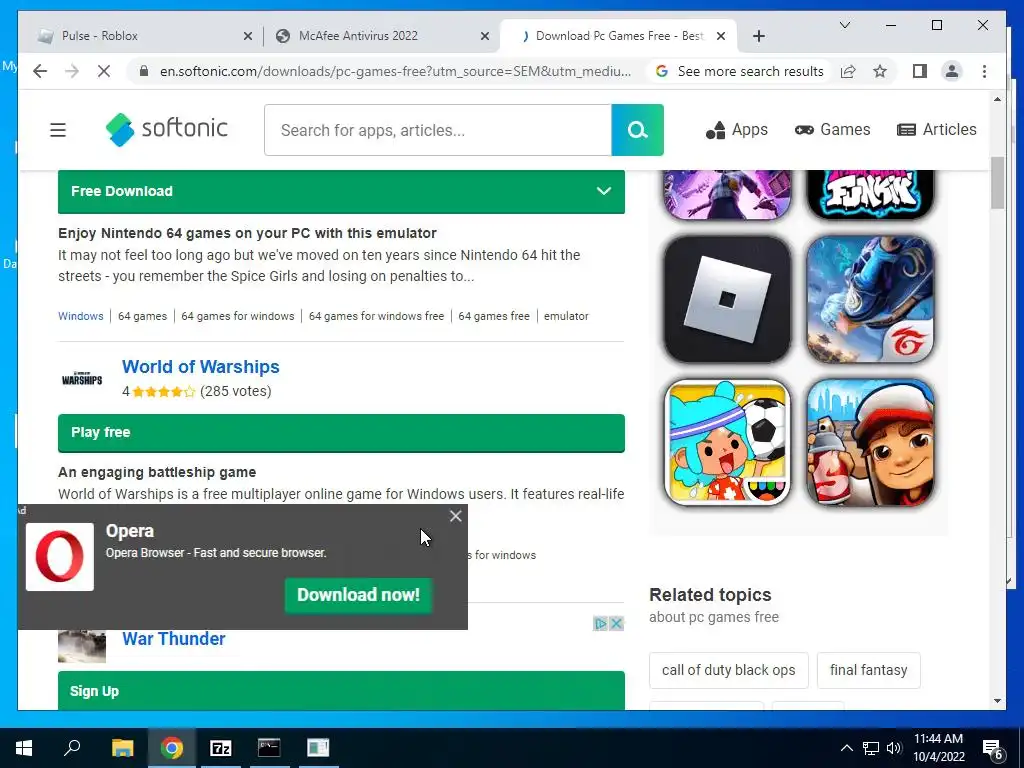Image resolution: width=1024 pixels, height=768 pixels.
Task: Go back to the previous page
Action: (40, 71)
